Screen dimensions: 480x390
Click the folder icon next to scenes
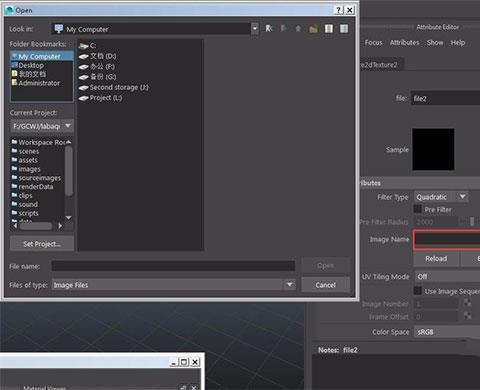14,151
